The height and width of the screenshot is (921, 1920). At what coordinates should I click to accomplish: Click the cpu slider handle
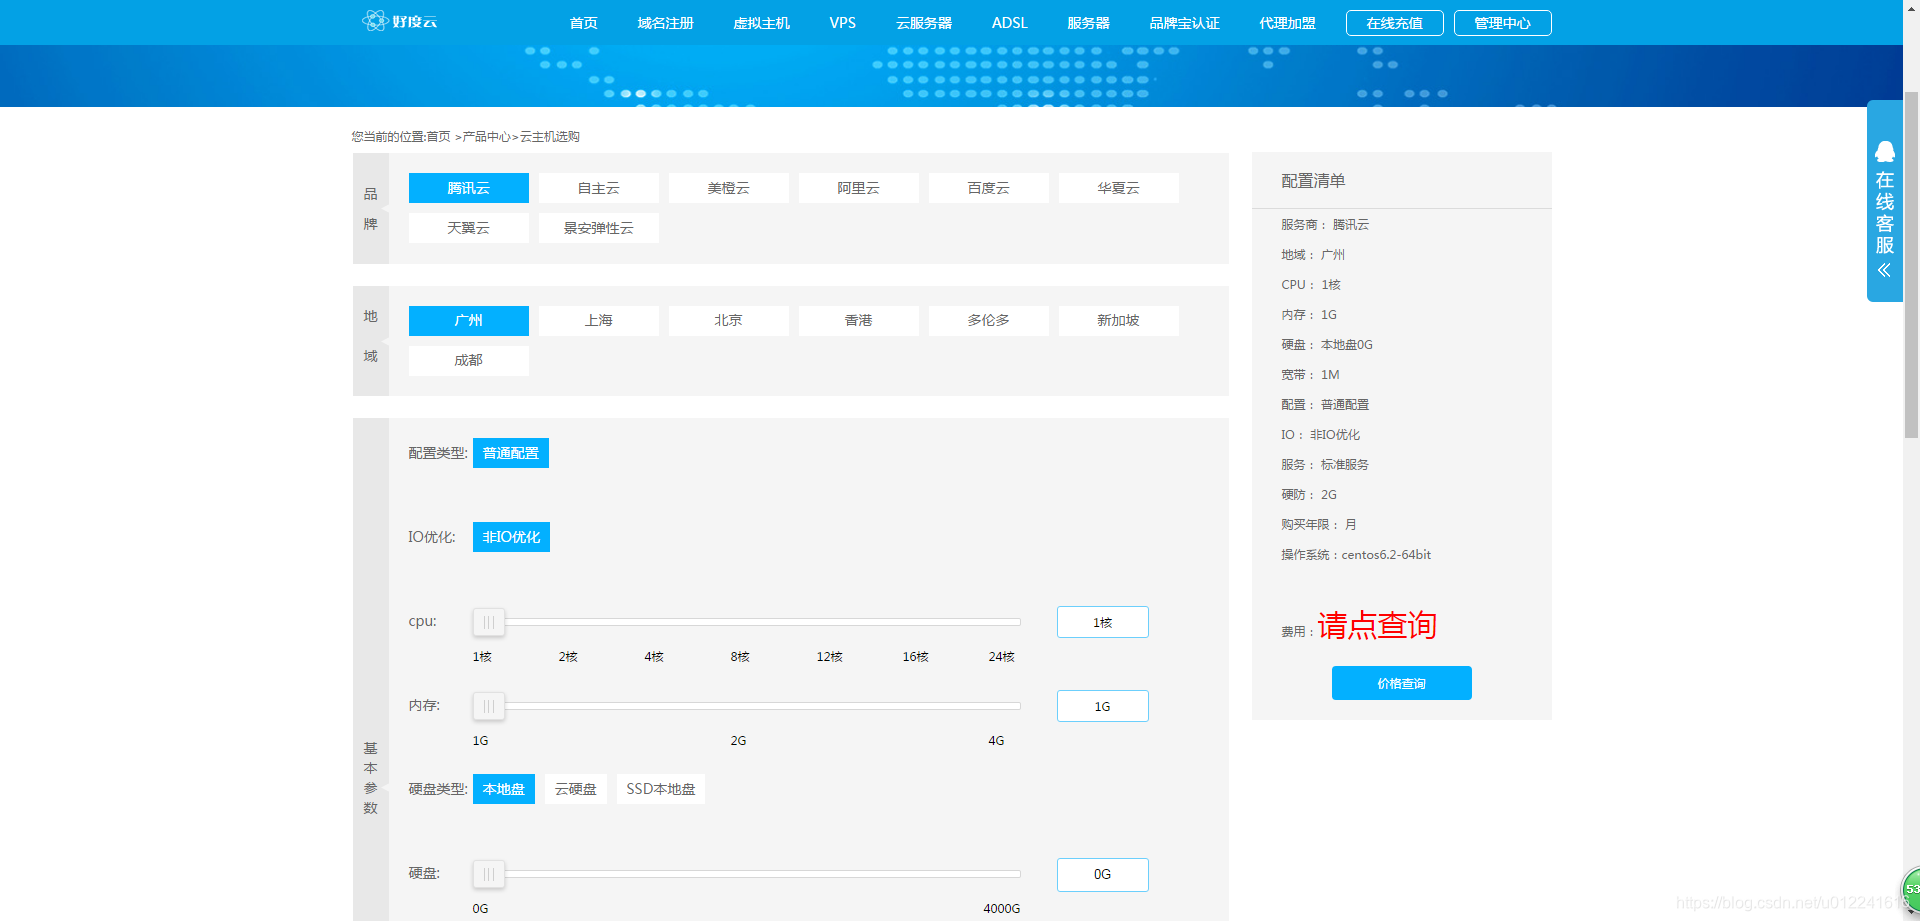pos(489,622)
